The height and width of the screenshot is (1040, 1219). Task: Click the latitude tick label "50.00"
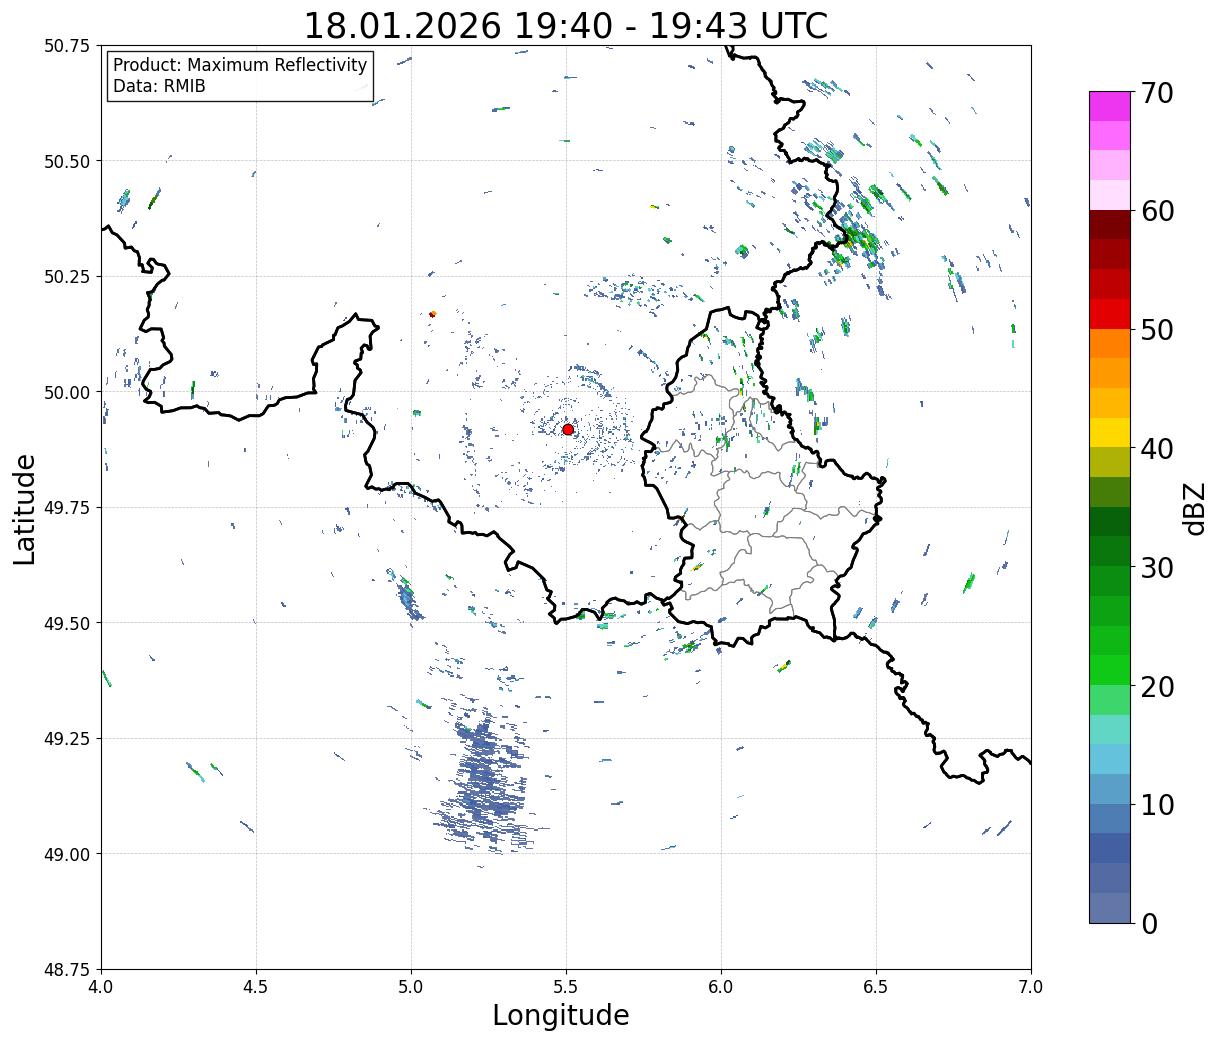pyautogui.click(x=67, y=392)
